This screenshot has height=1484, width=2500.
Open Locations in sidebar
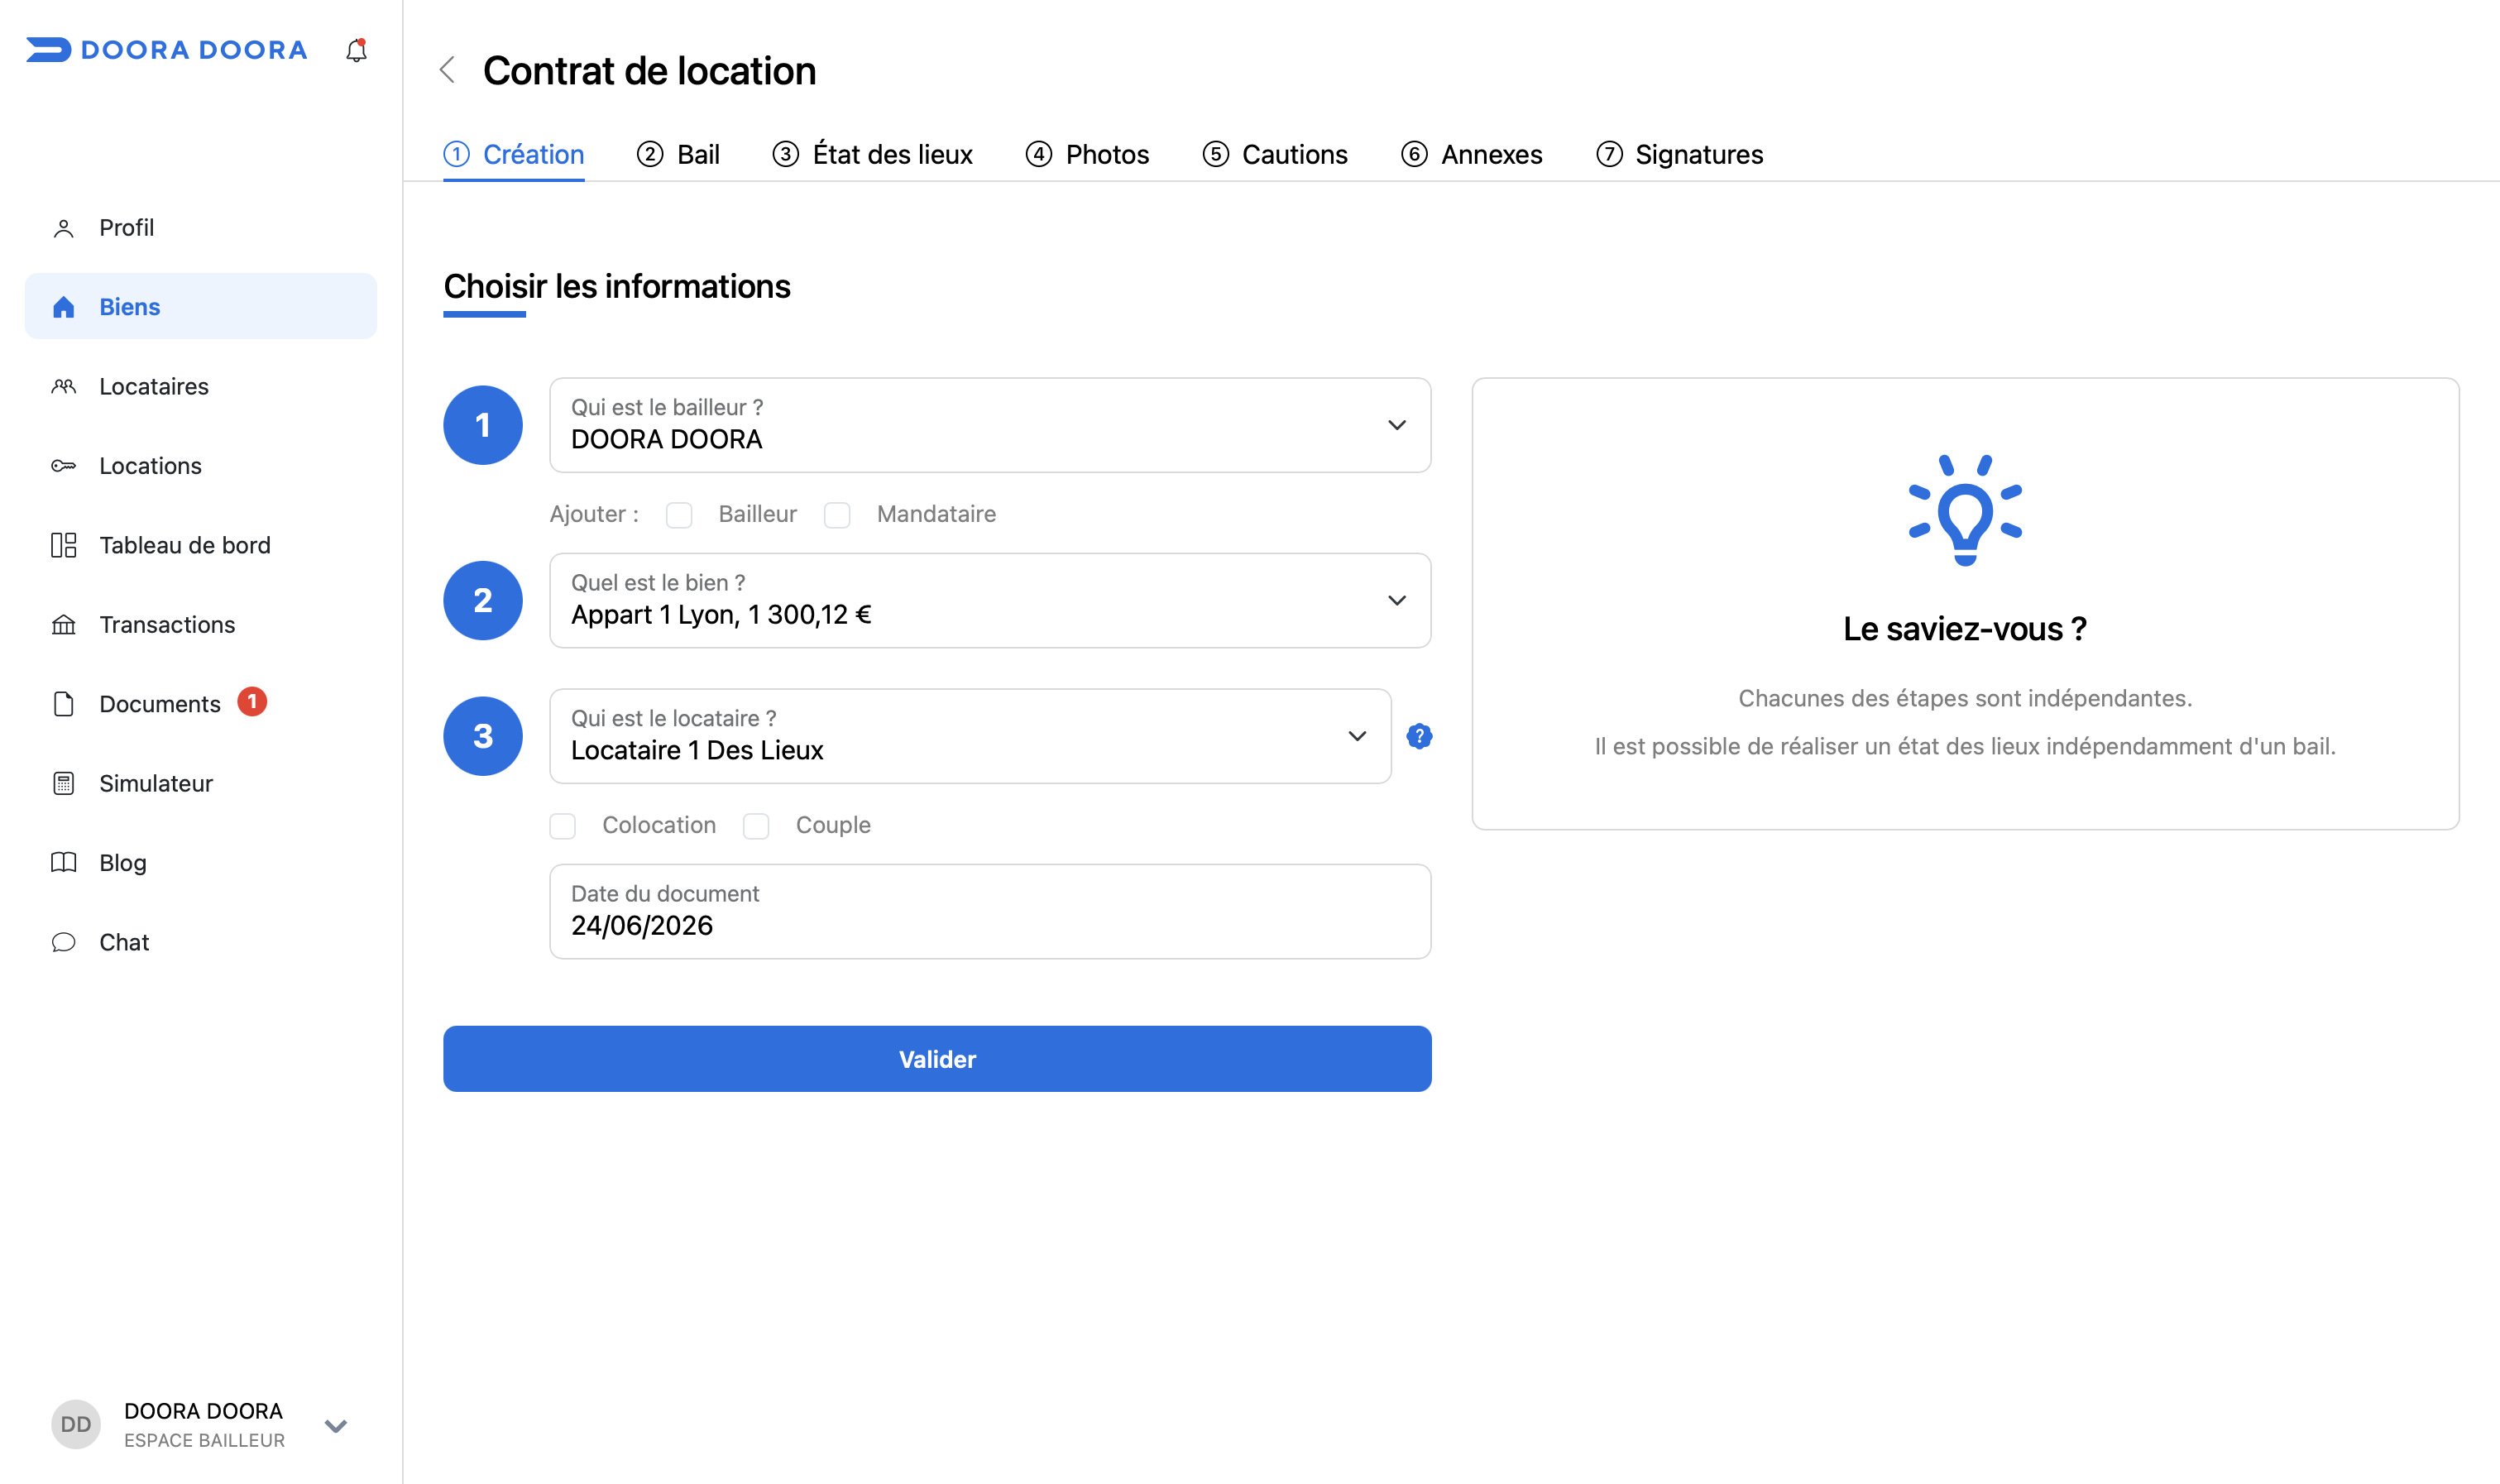[201, 466]
